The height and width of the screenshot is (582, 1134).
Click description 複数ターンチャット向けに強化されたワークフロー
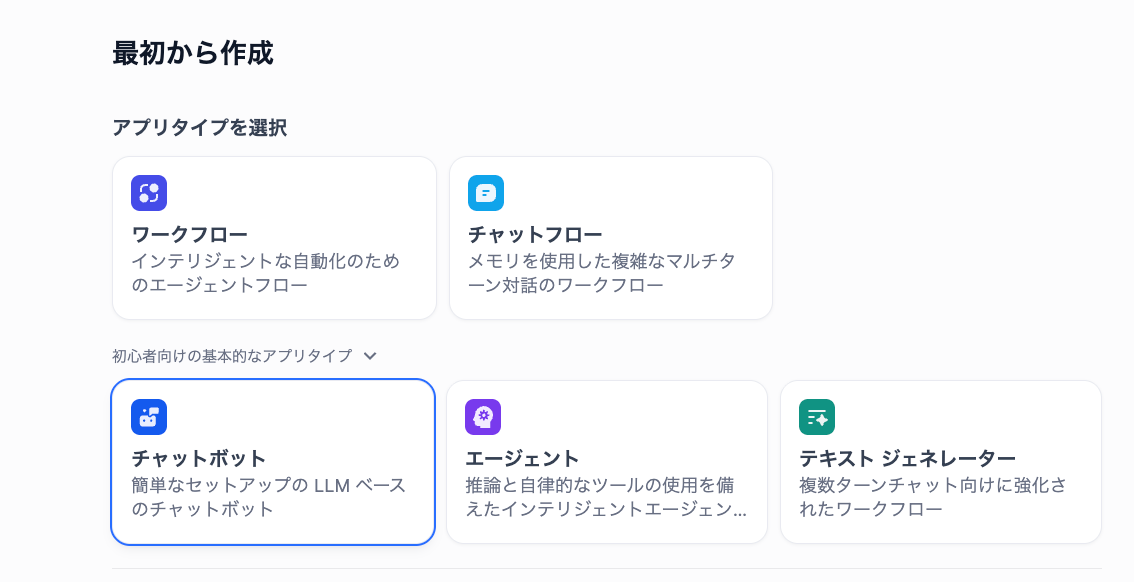click(x=932, y=497)
